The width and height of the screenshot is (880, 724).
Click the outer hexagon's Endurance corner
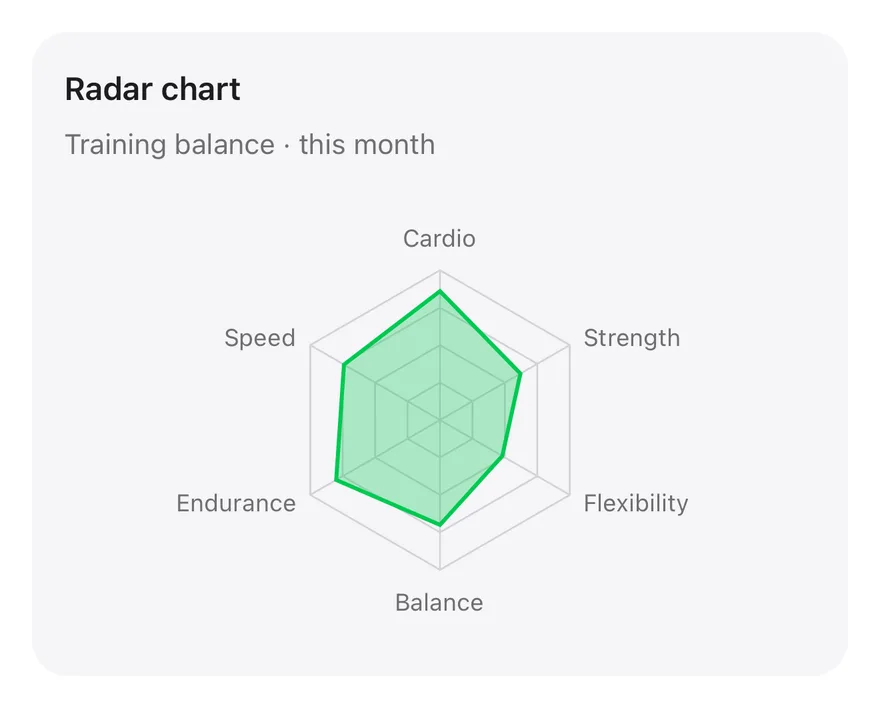pyautogui.click(x=310, y=494)
